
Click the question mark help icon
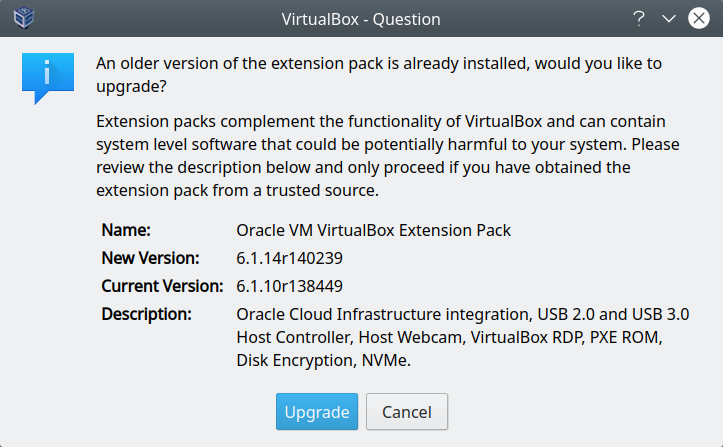[x=638, y=18]
